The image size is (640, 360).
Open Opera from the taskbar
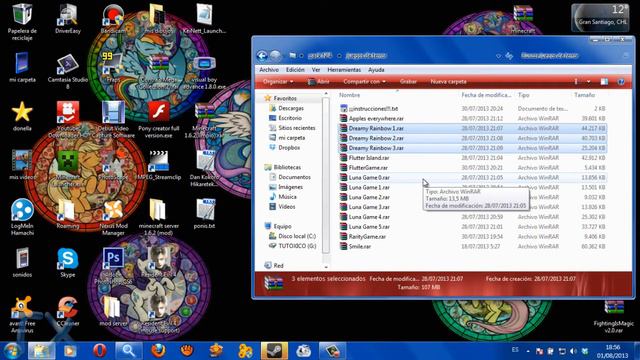[x=100, y=351]
